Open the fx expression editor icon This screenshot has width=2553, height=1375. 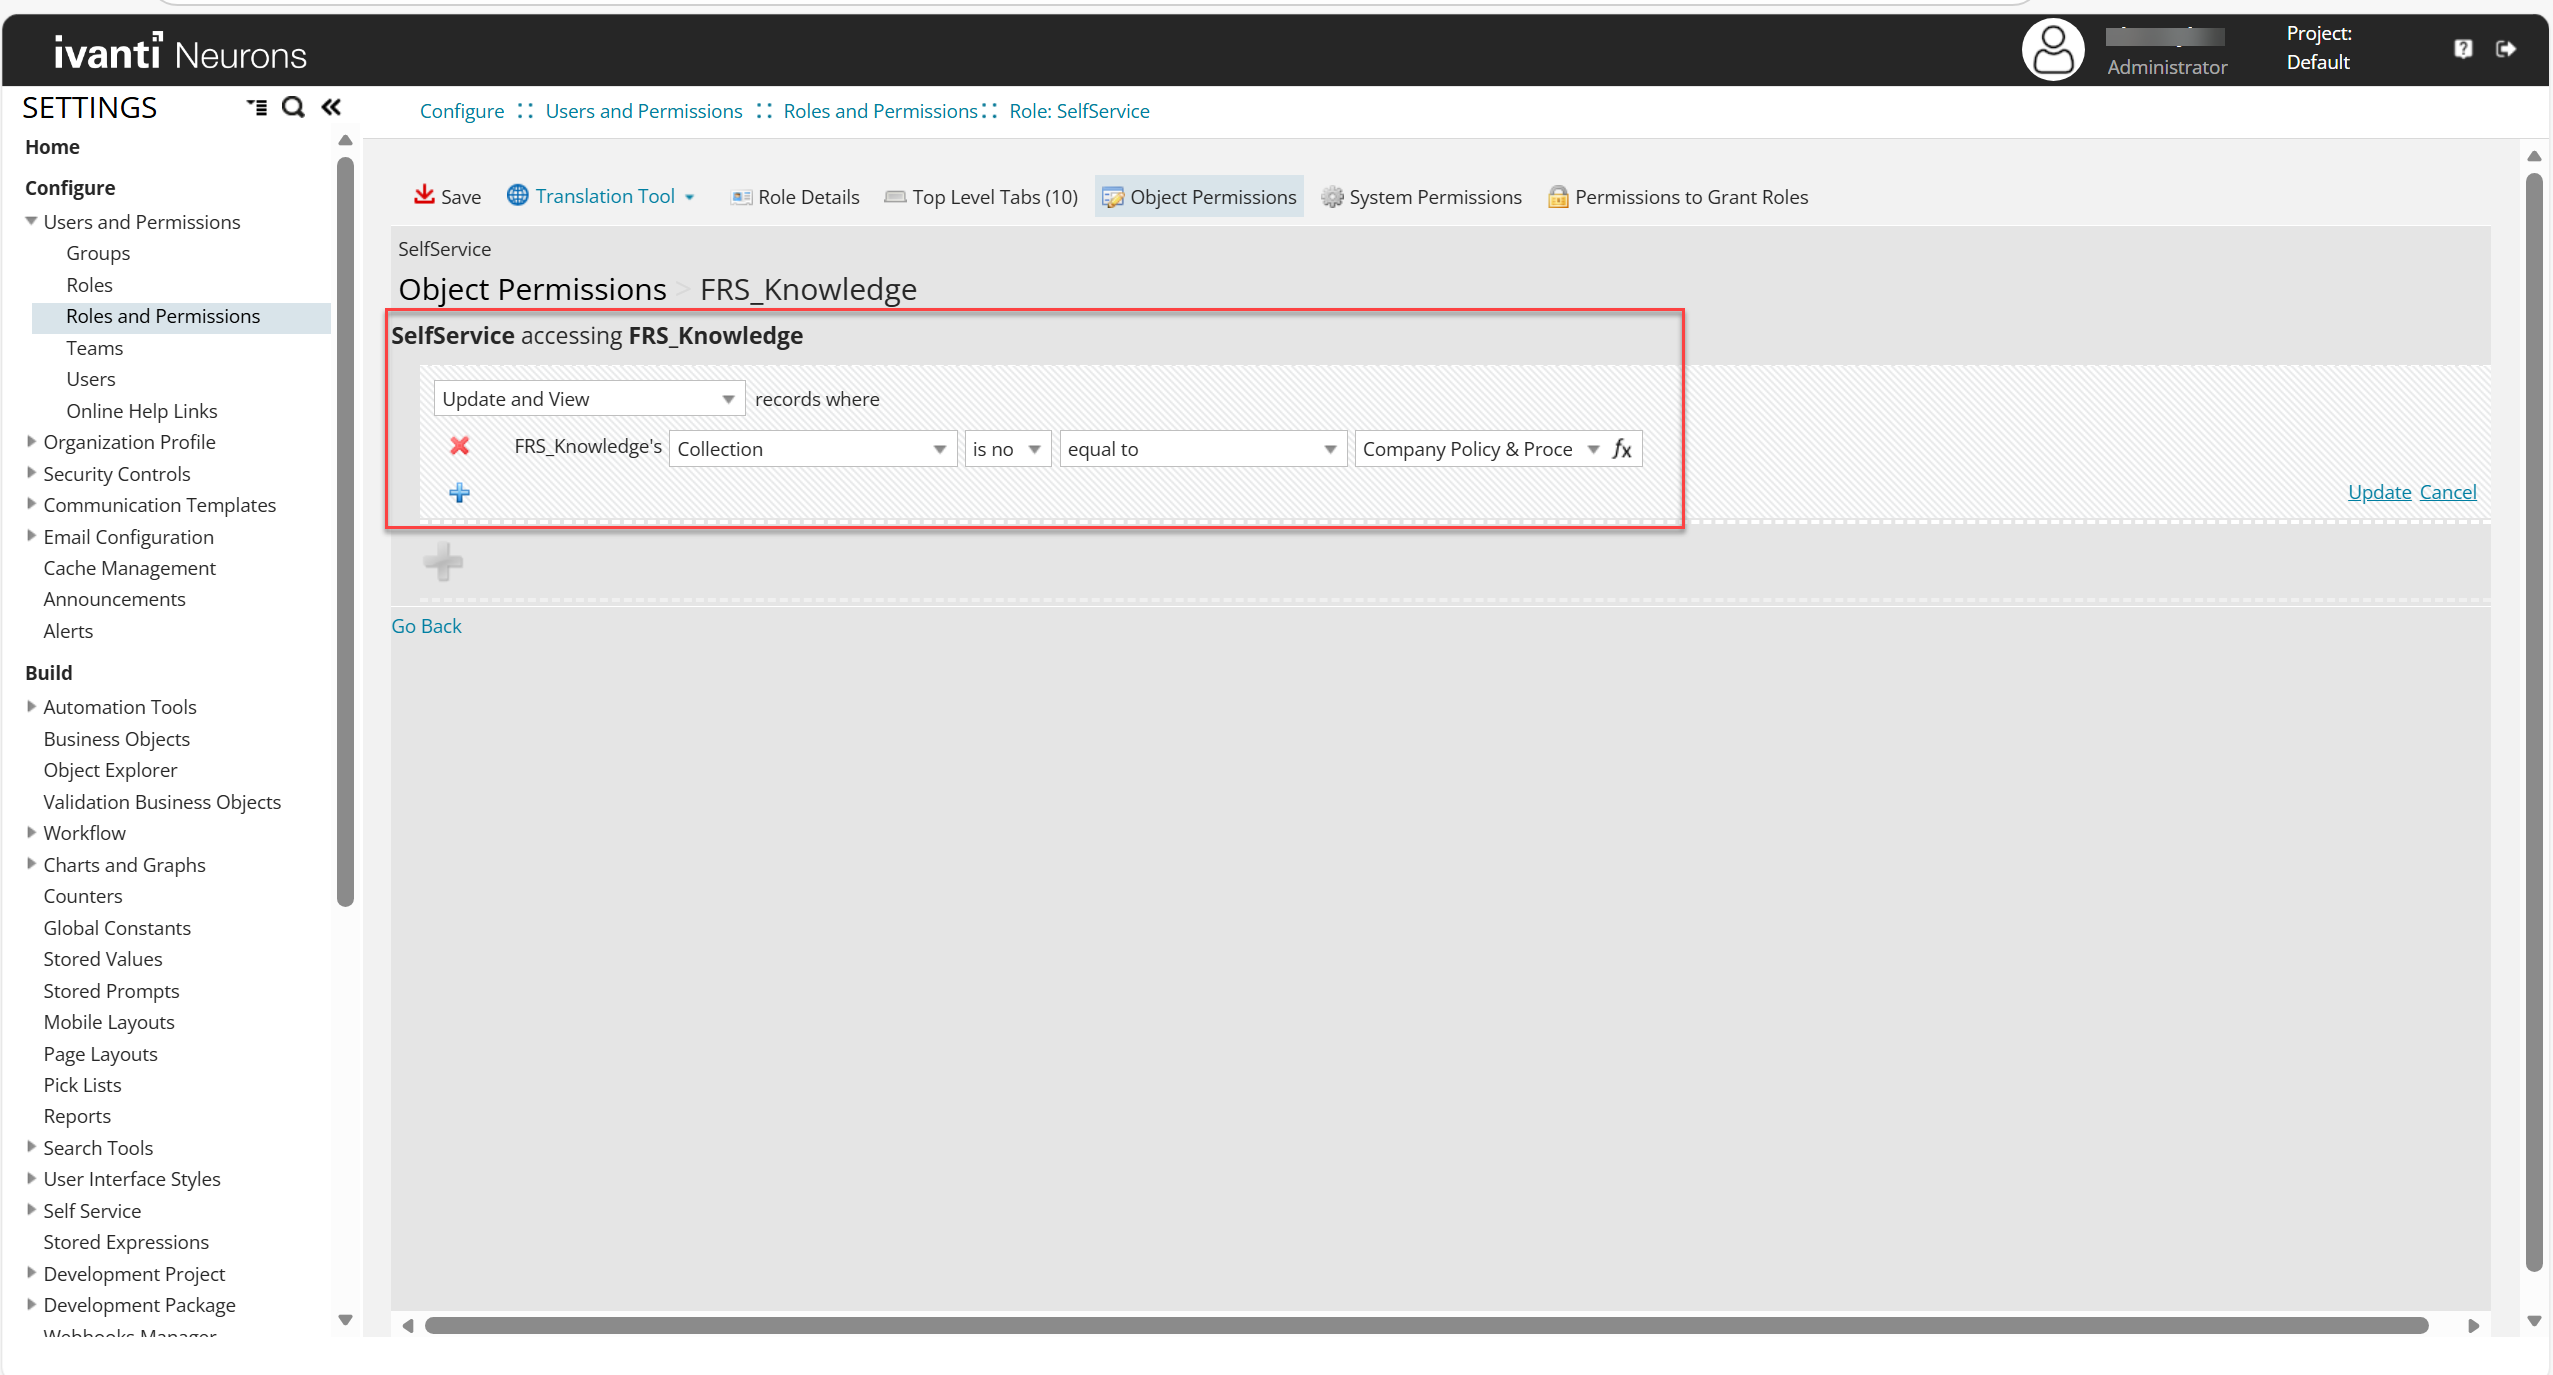1622,449
